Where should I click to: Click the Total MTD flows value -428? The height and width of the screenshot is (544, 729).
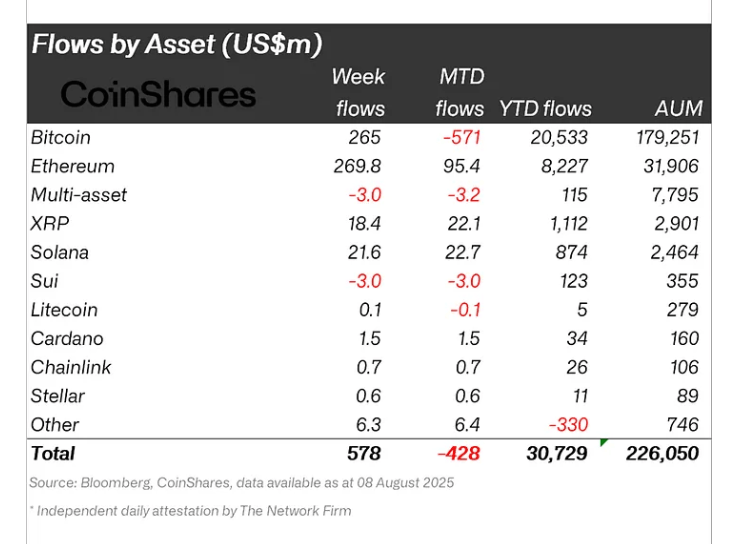pyautogui.click(x=459, y=453)
